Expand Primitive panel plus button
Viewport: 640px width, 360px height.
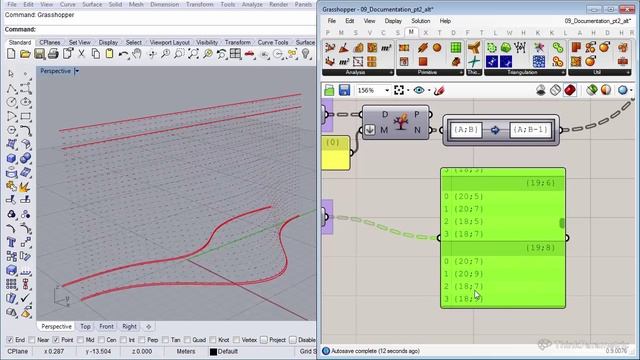[461, 72]
